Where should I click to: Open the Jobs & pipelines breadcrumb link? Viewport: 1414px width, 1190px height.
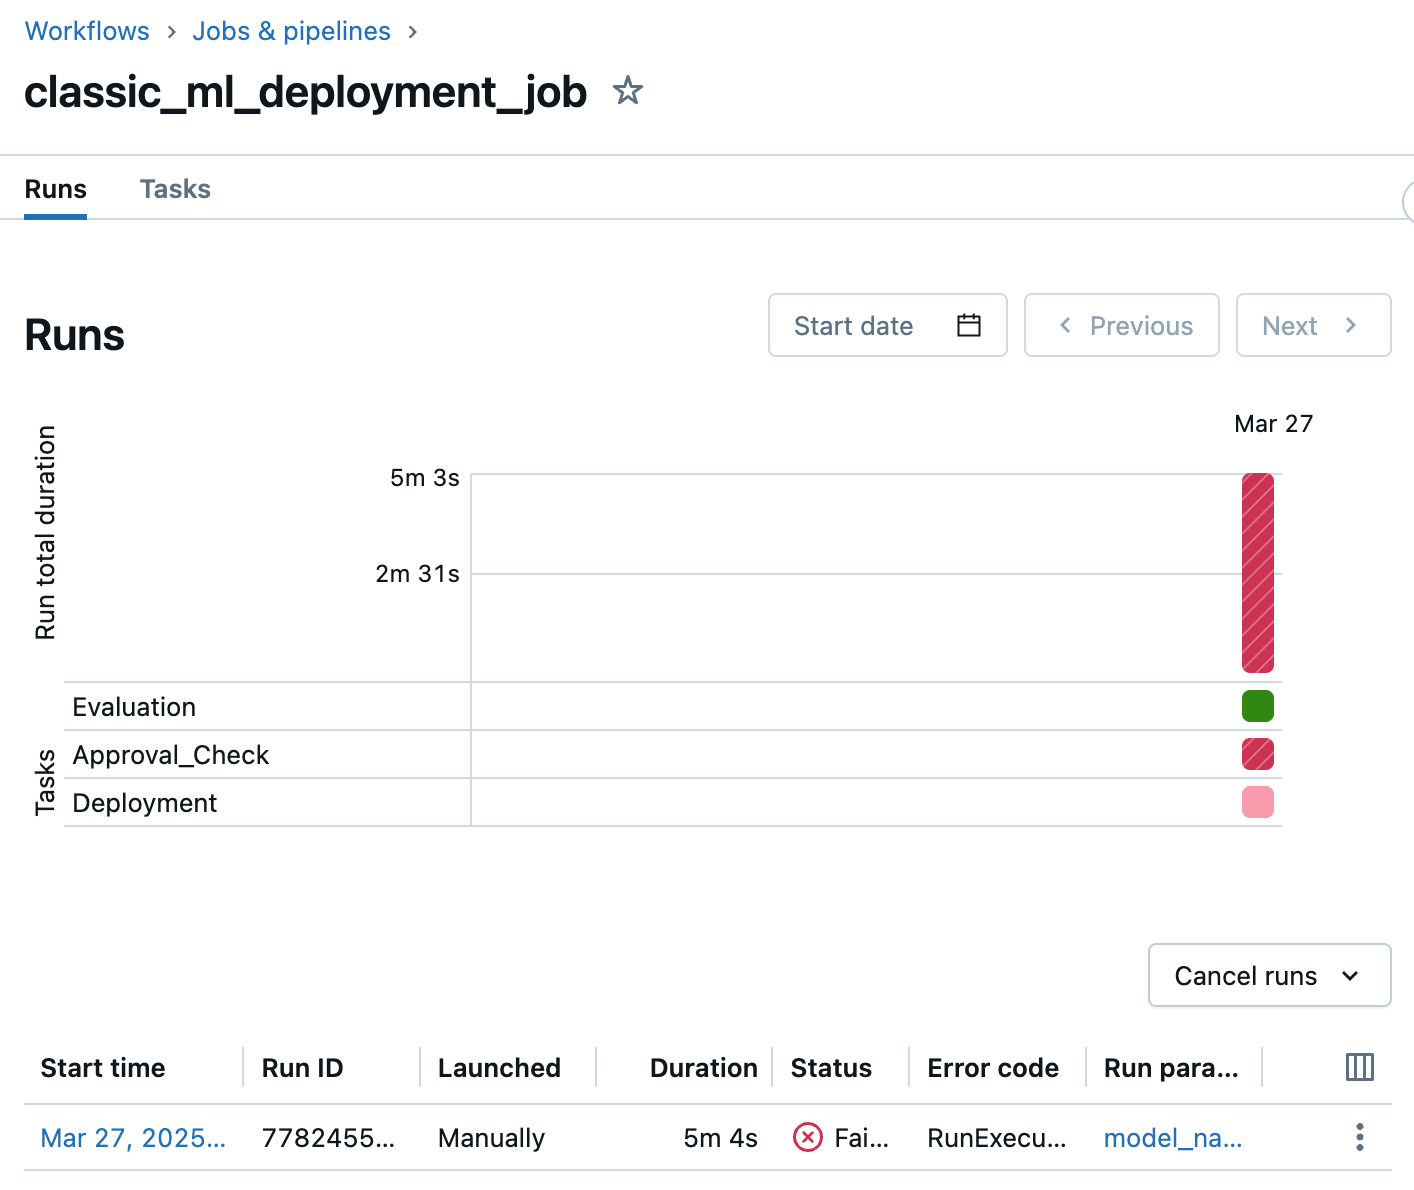291,30
